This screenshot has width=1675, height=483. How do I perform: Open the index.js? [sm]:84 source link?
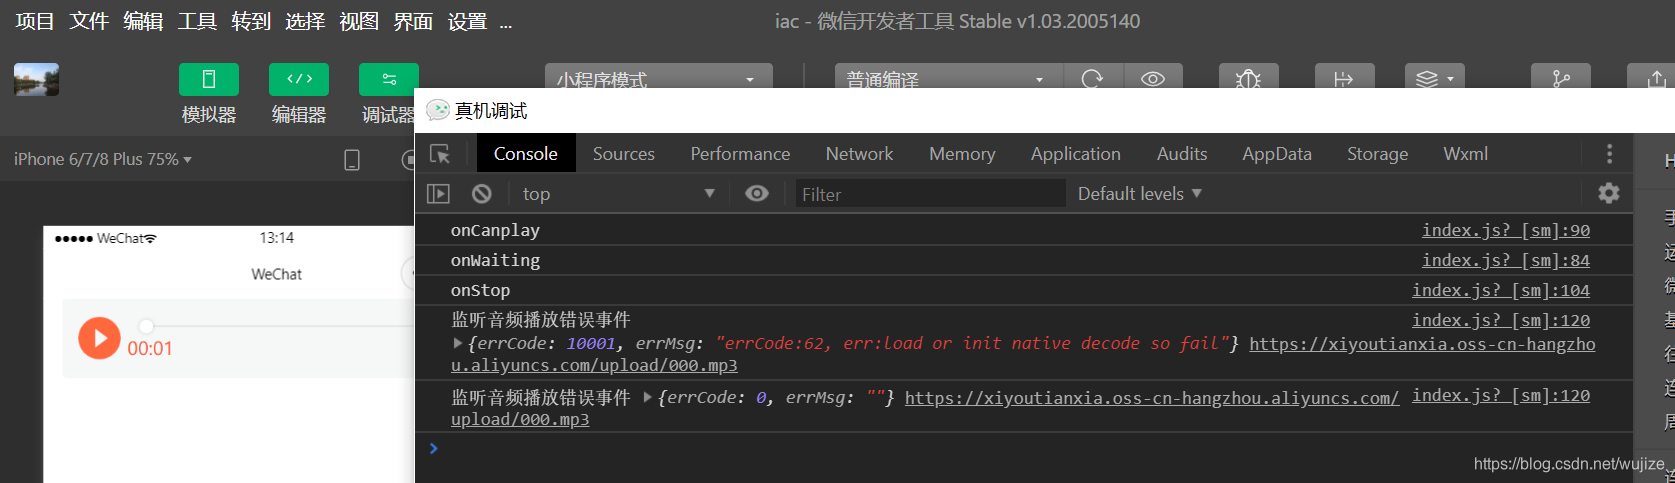[x=1506, y=260]
